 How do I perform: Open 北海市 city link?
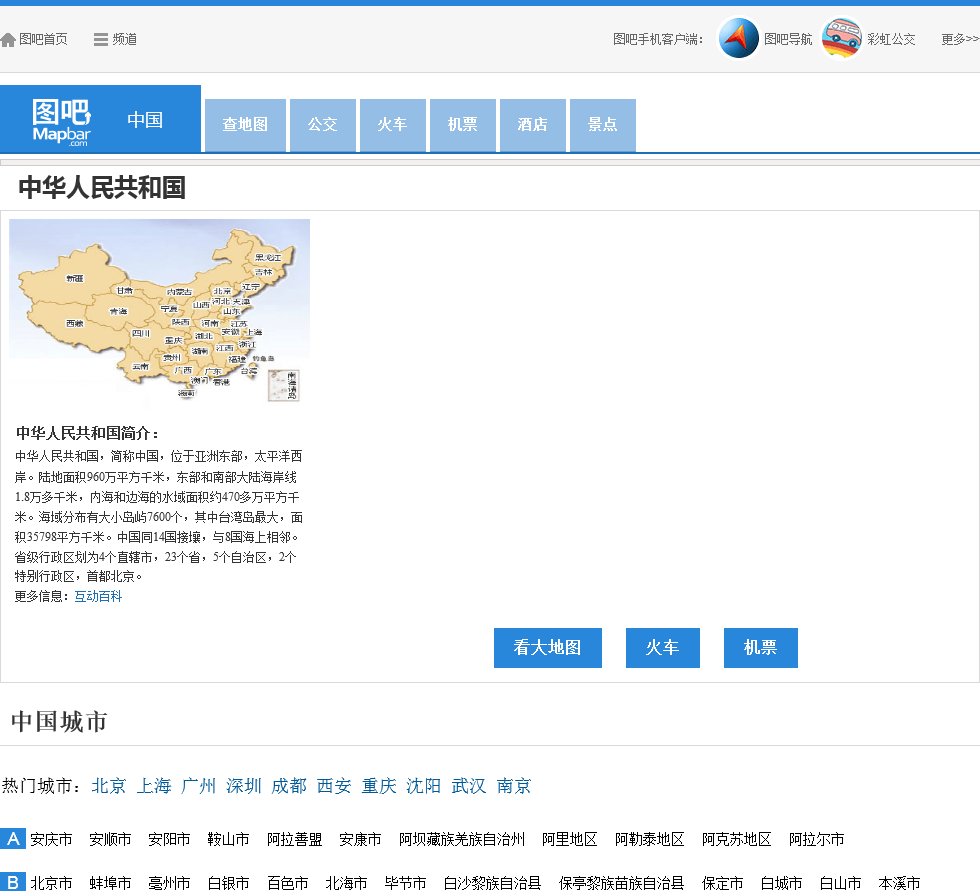[346, 883]
